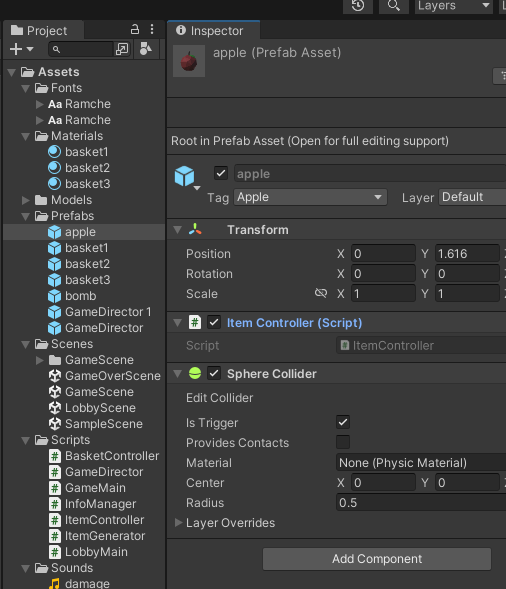Expand the first Ramche font asset
The width and height of the screenshot is (506, 589).
[x=39, y=104]
